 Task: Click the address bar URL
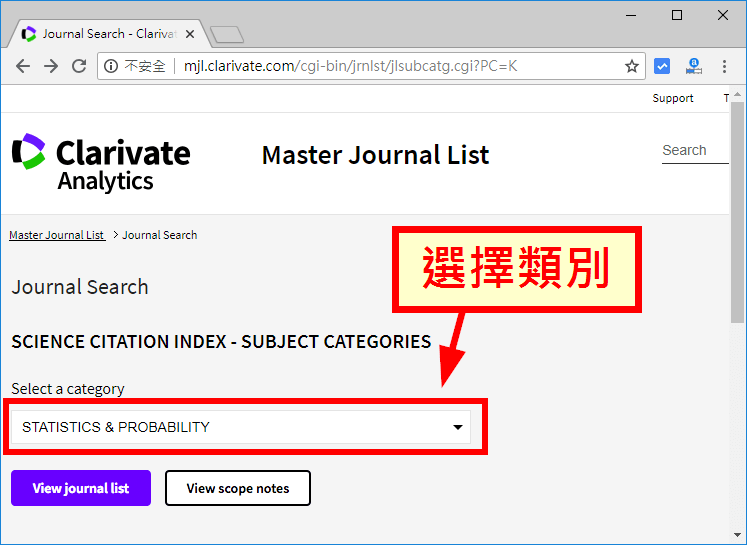point(350,67)
